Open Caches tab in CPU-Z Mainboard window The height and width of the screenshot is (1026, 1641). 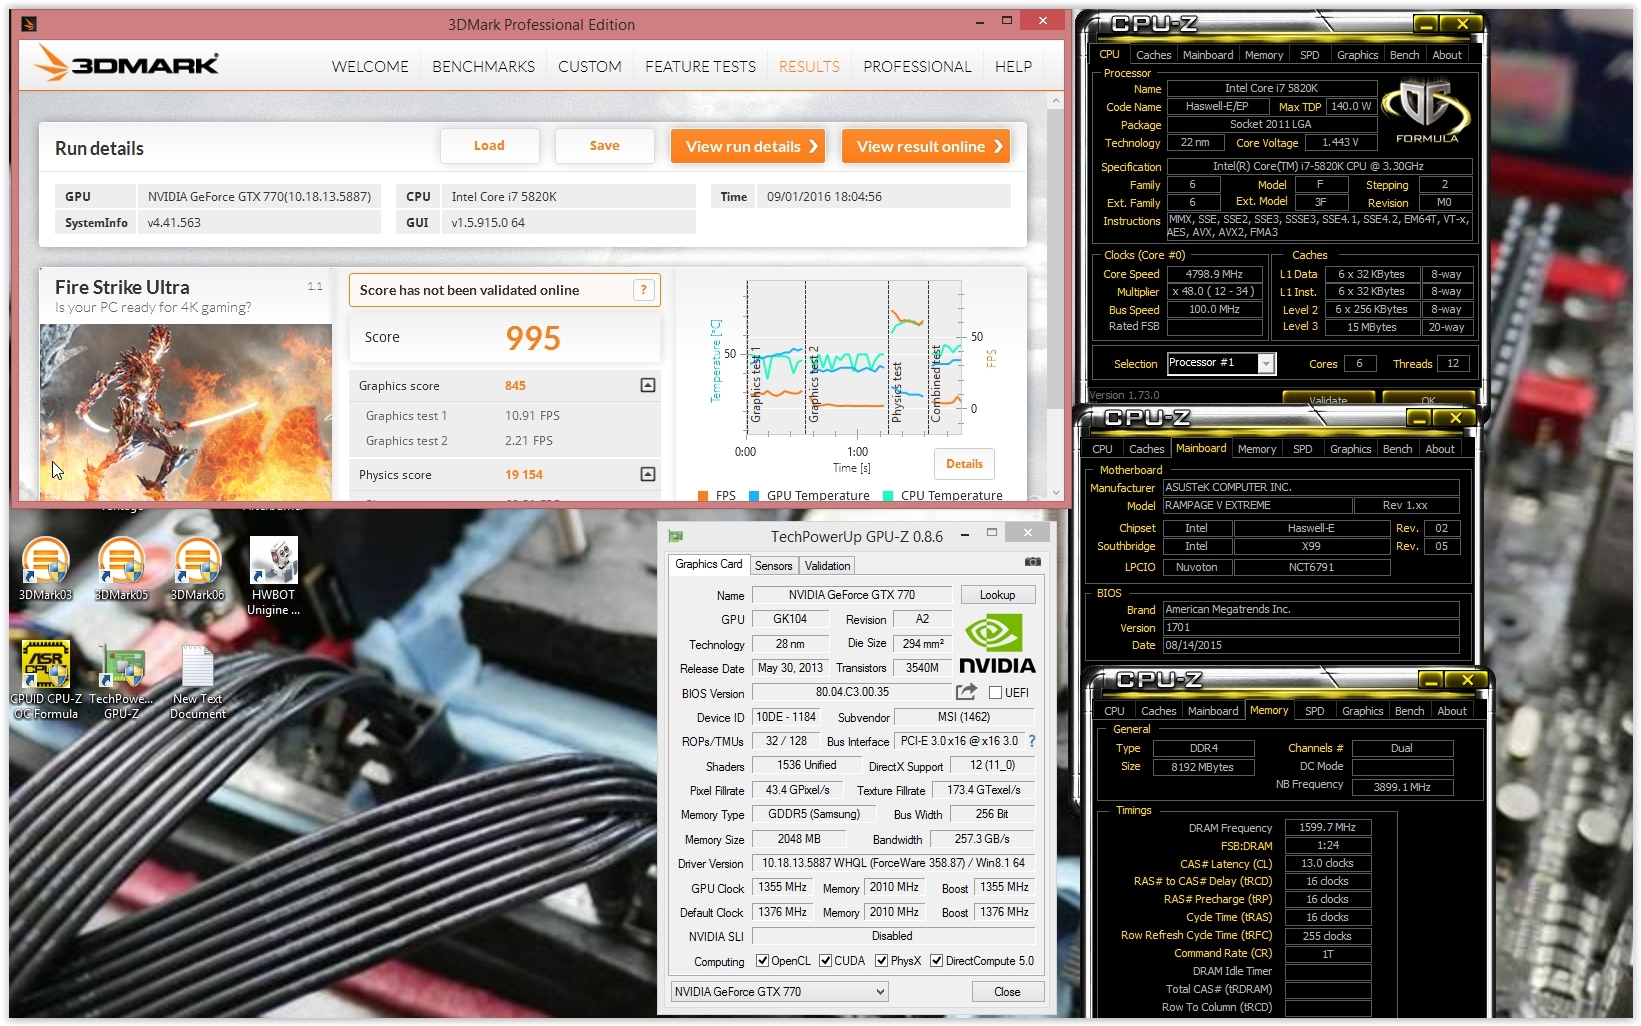point(1146,449)
